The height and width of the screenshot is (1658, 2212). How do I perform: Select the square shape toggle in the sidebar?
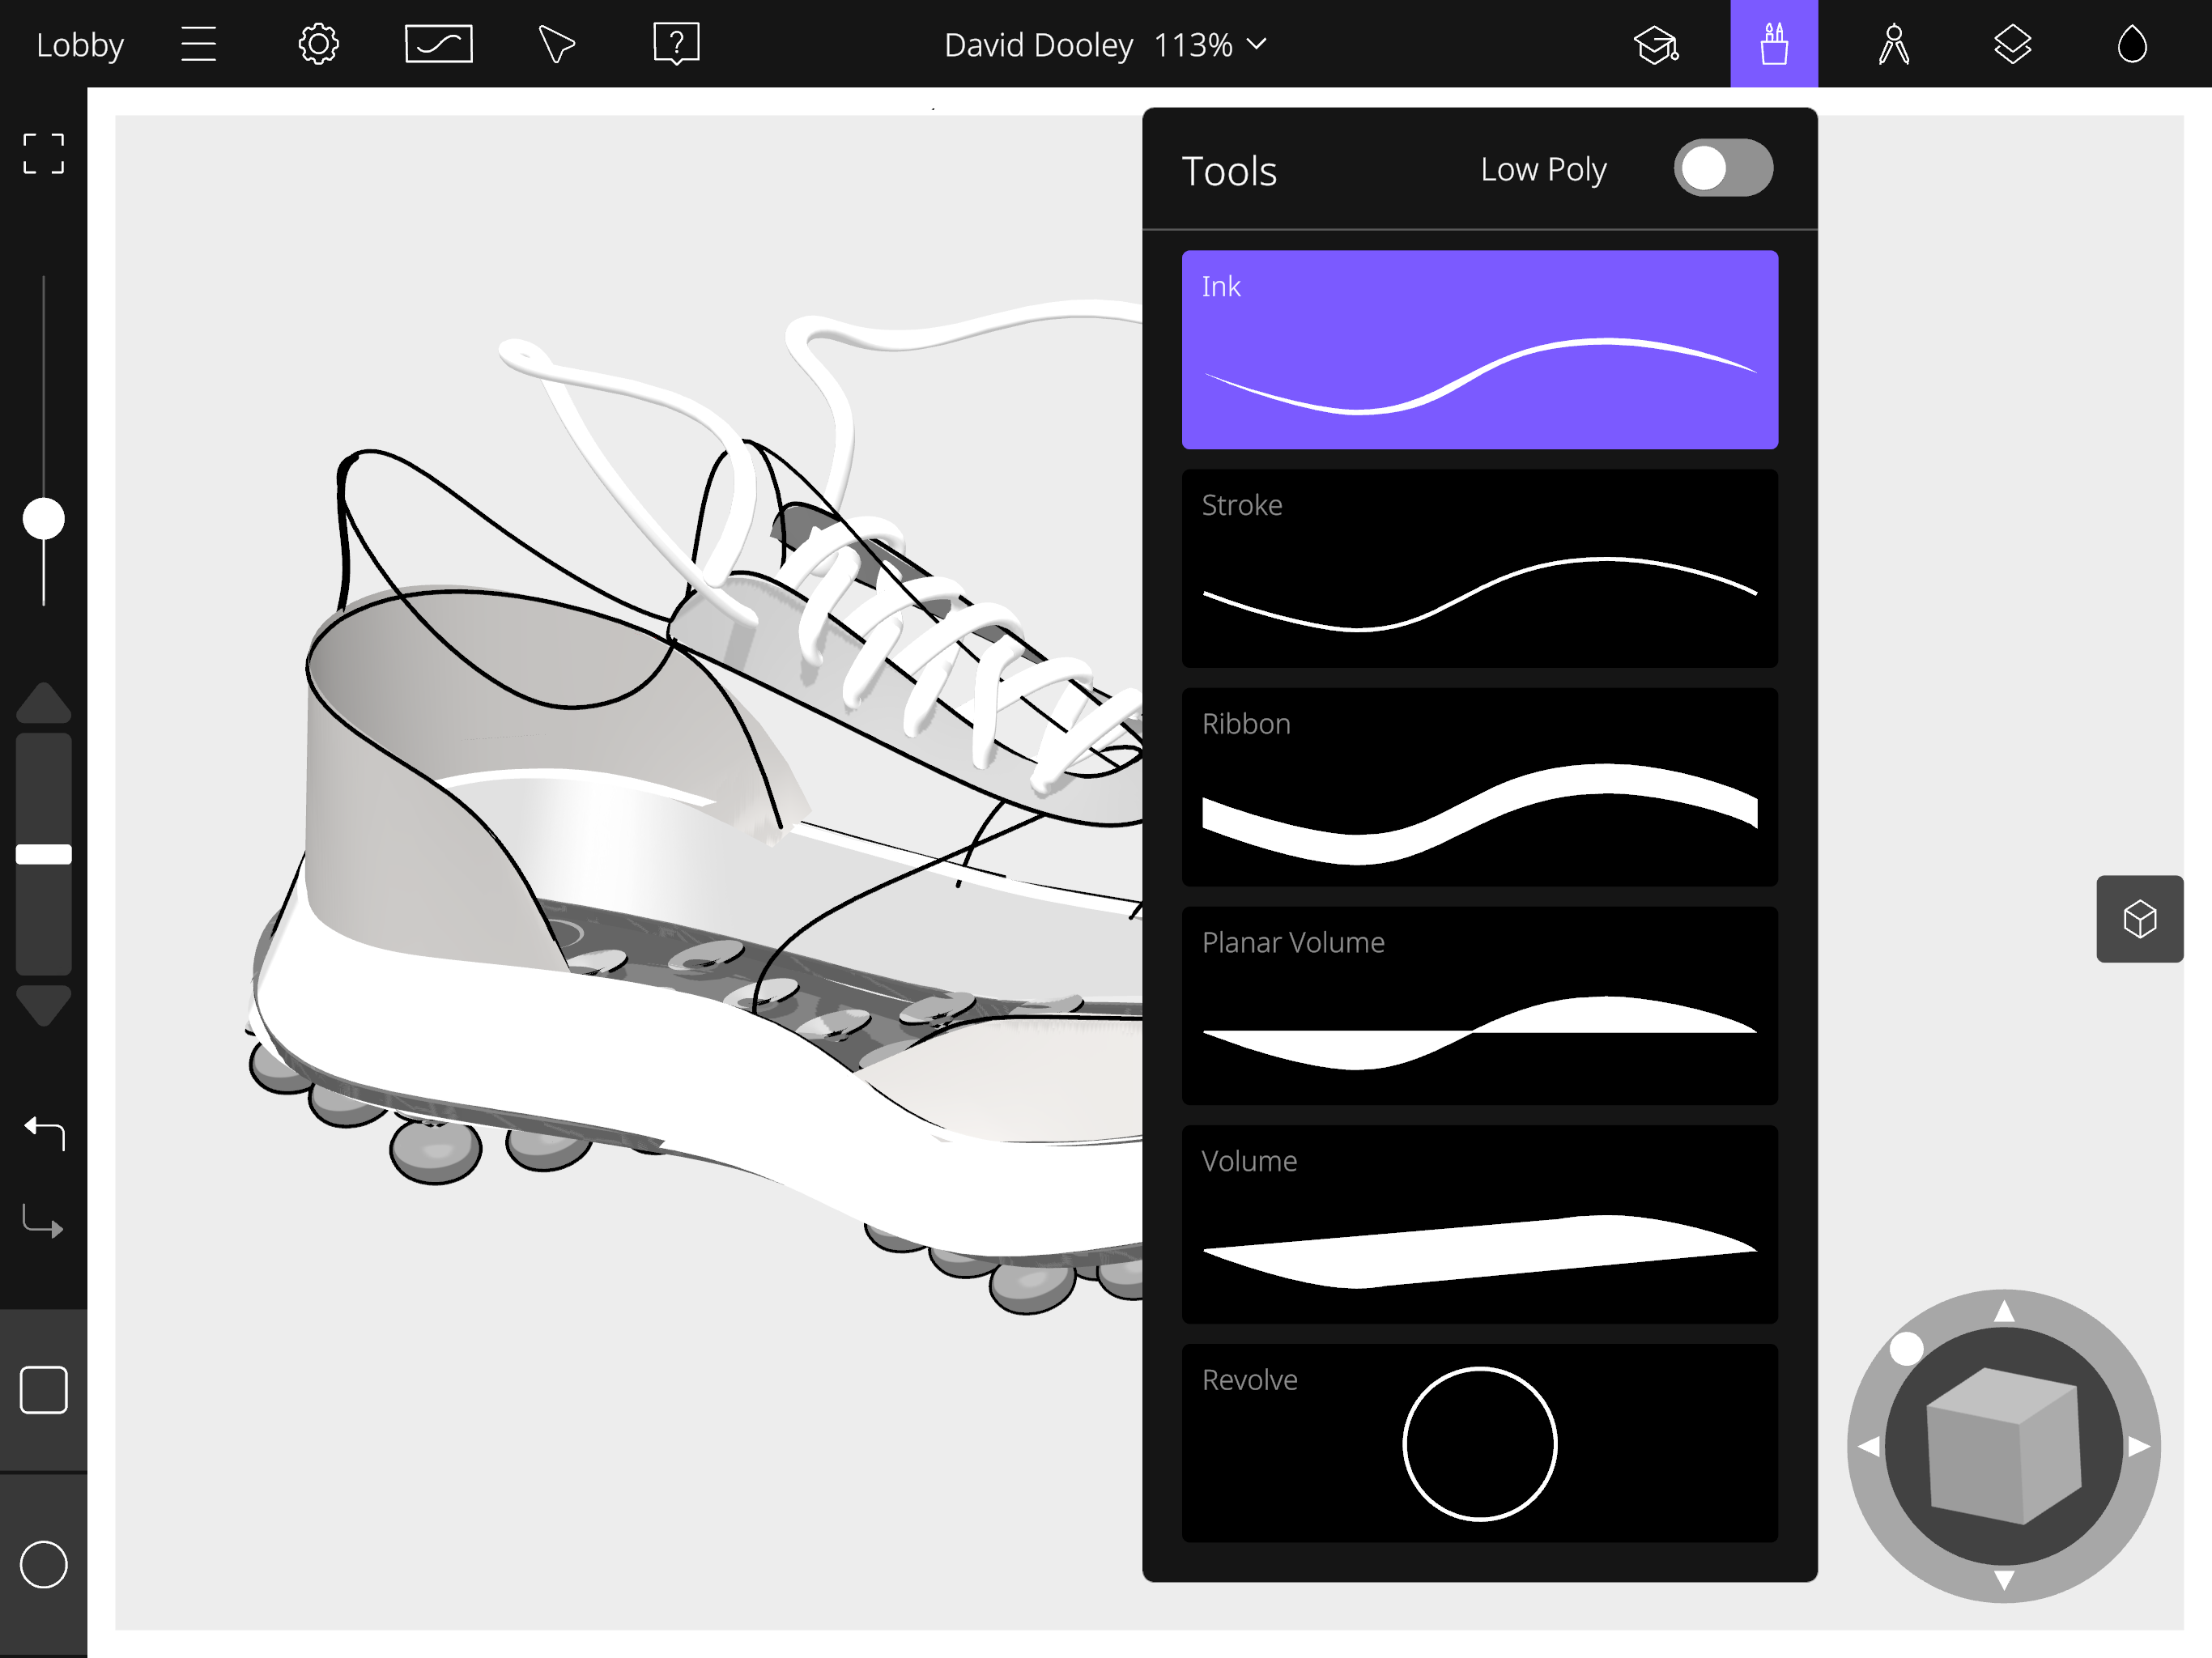43,1390
